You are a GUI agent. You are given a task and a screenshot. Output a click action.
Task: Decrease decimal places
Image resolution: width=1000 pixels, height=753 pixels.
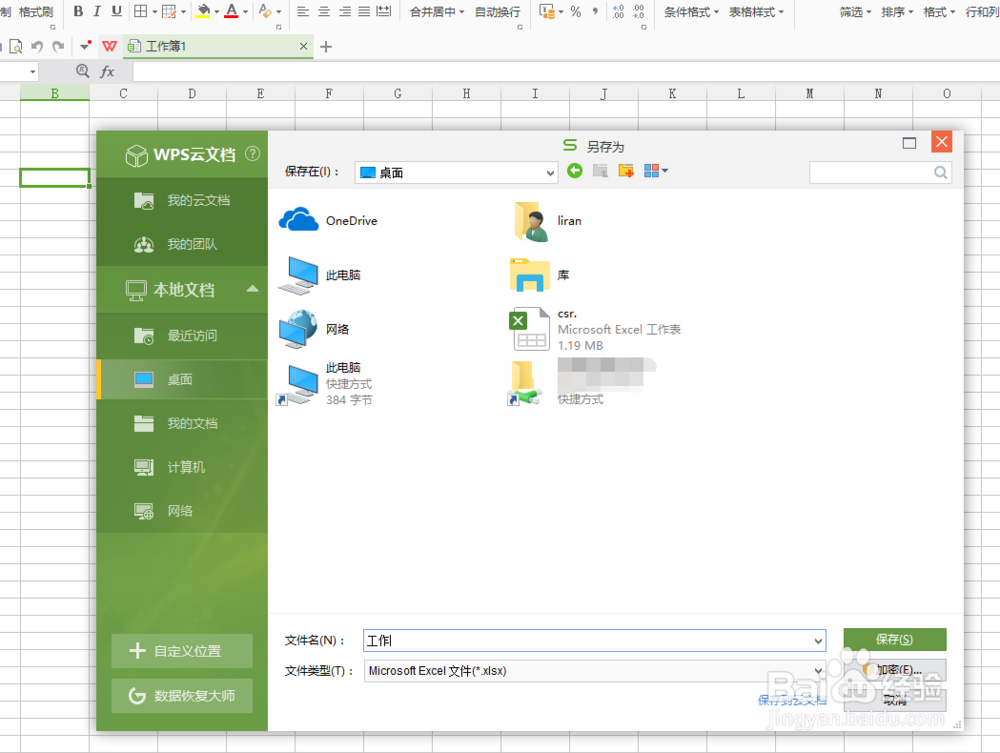point(638,11)
